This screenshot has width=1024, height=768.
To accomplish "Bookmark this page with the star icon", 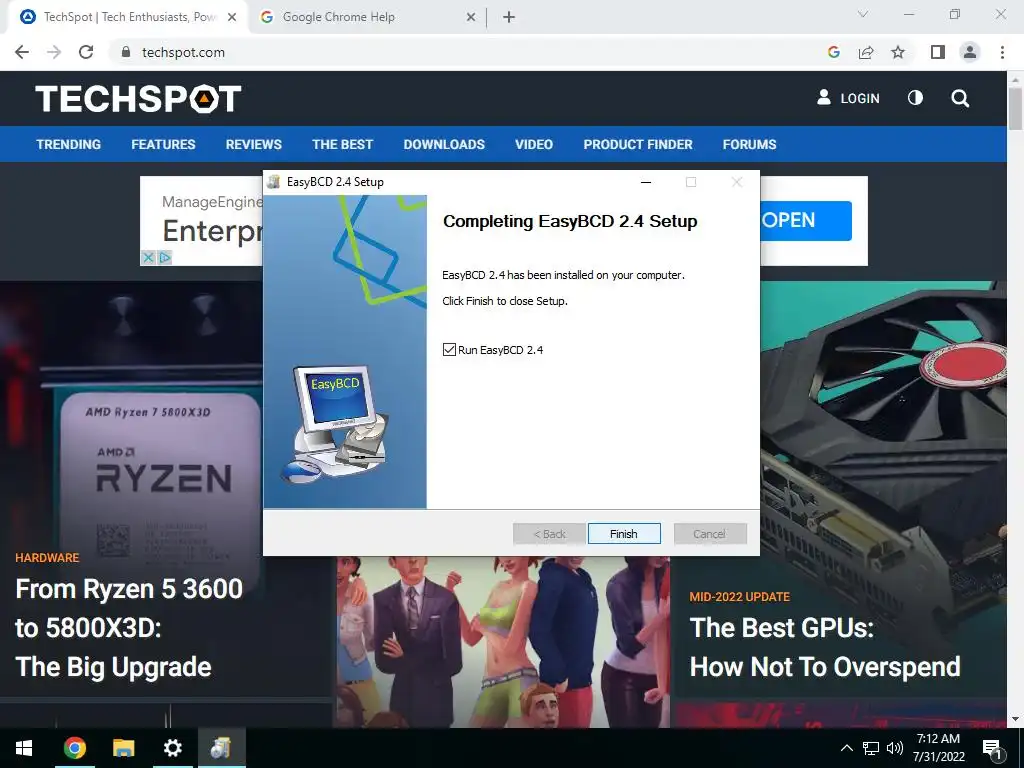I will [898, 52].
